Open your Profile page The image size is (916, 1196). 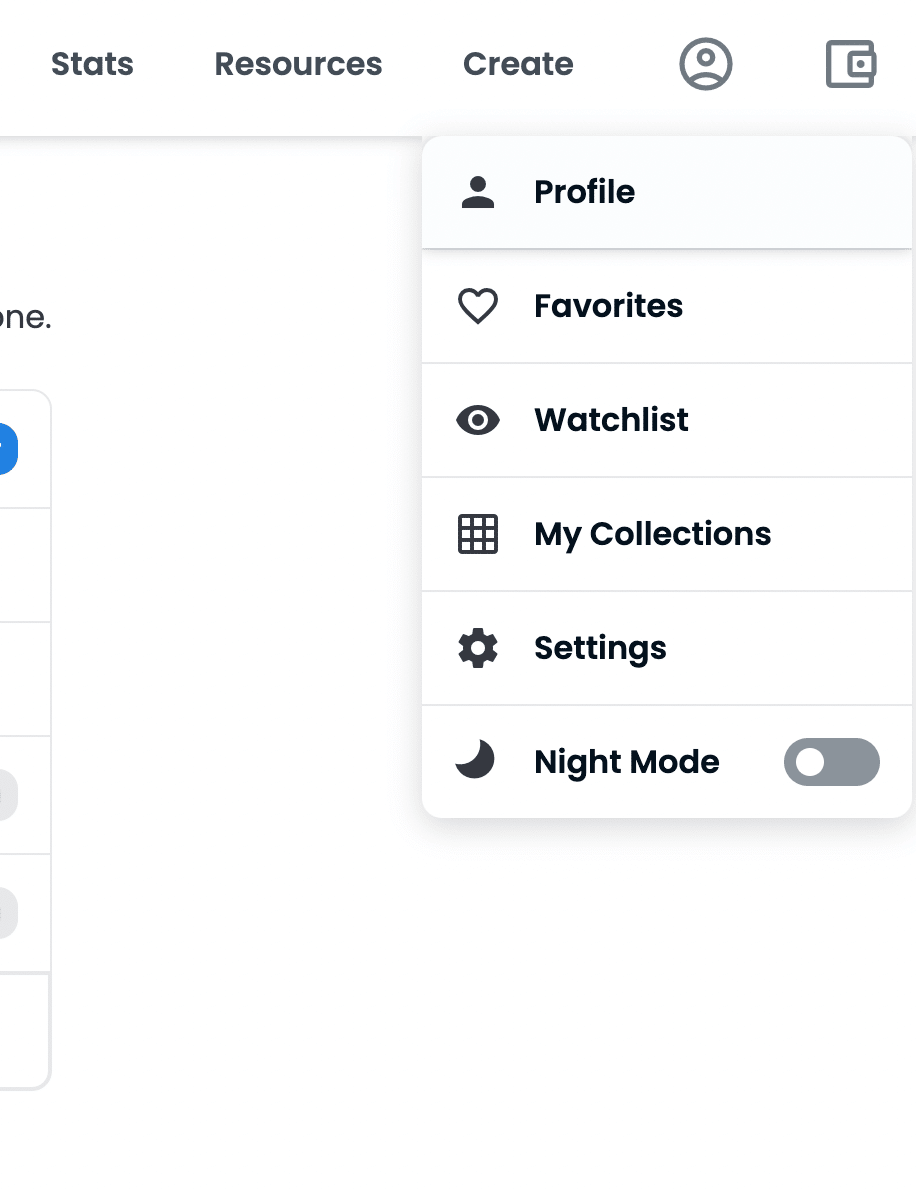coord(584,191)
